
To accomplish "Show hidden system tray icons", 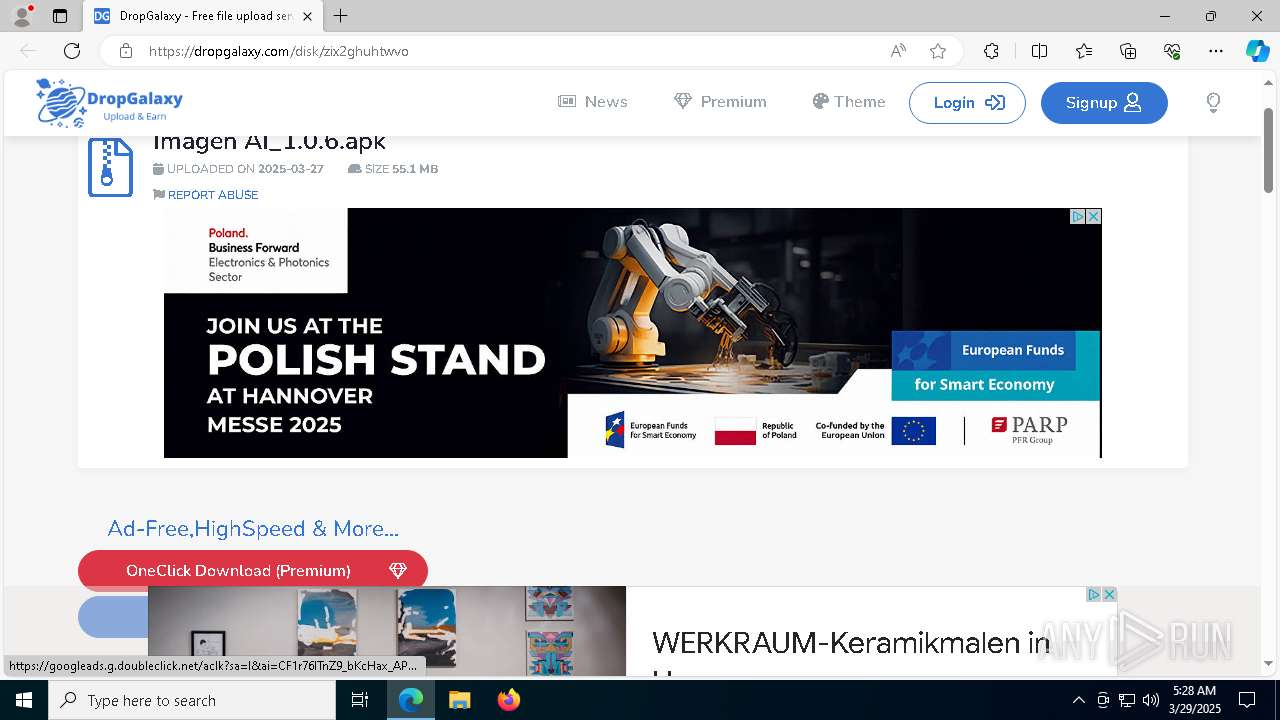I will pyautogui.click(x=1078, y=700).
